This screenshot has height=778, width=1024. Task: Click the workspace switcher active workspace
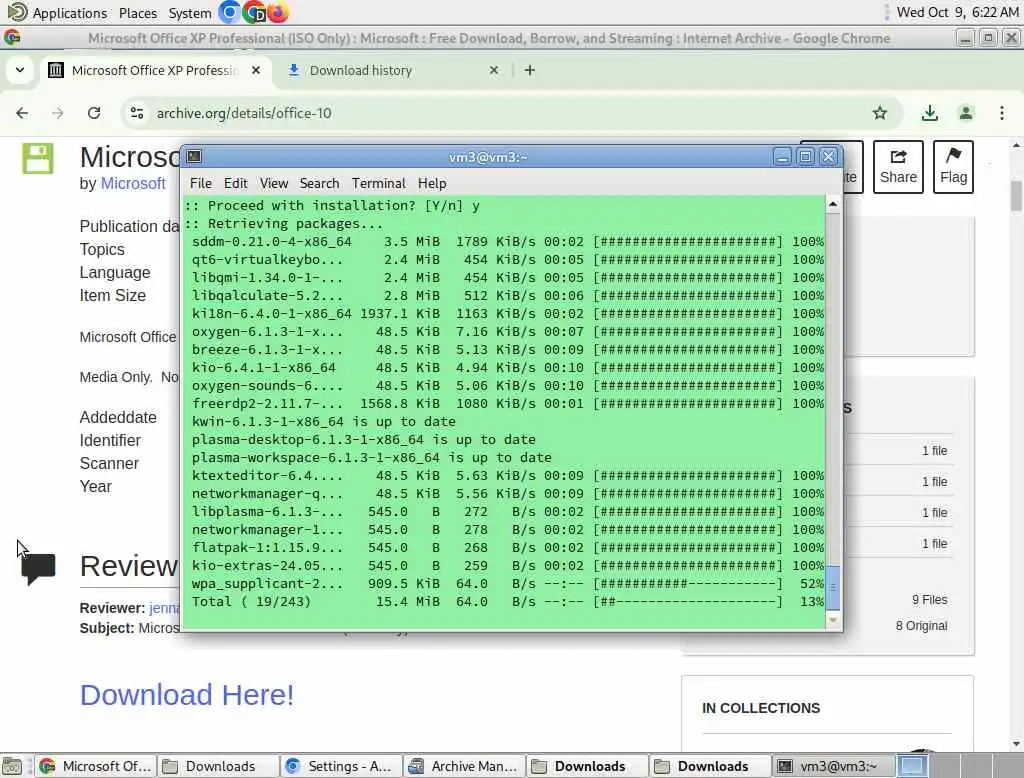912,766
